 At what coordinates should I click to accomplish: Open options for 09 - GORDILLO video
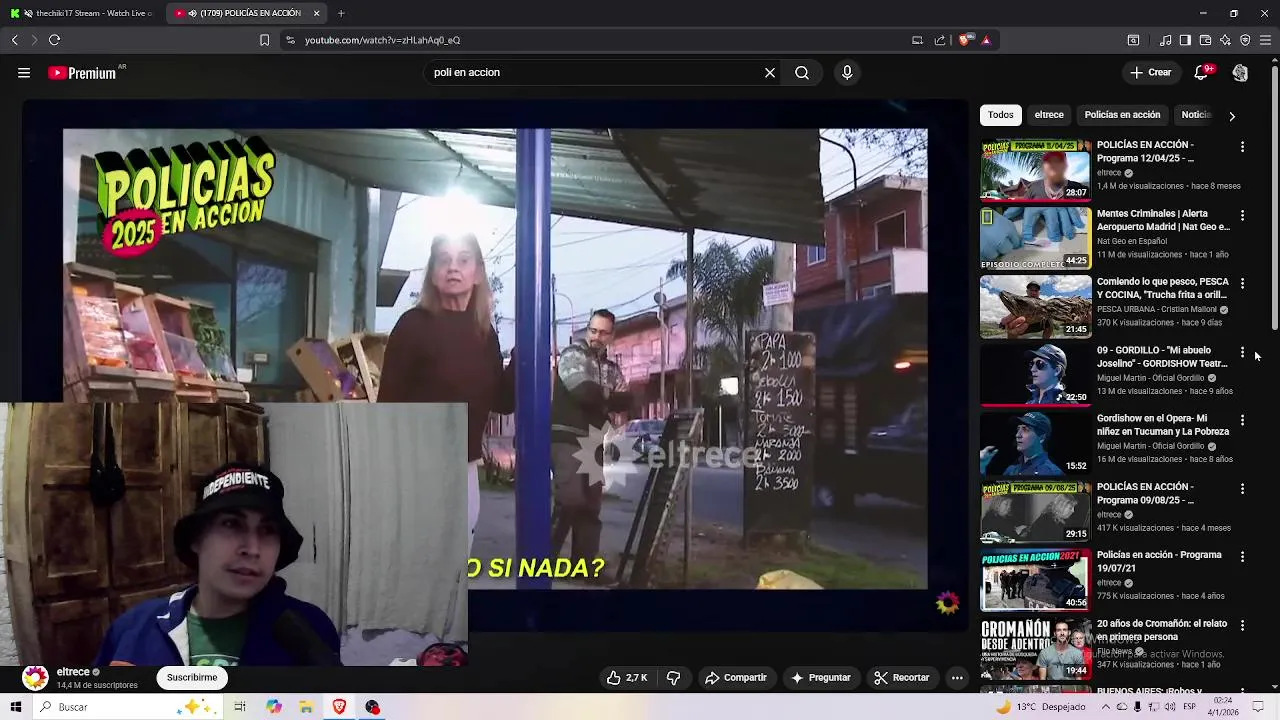point(1242,352)
